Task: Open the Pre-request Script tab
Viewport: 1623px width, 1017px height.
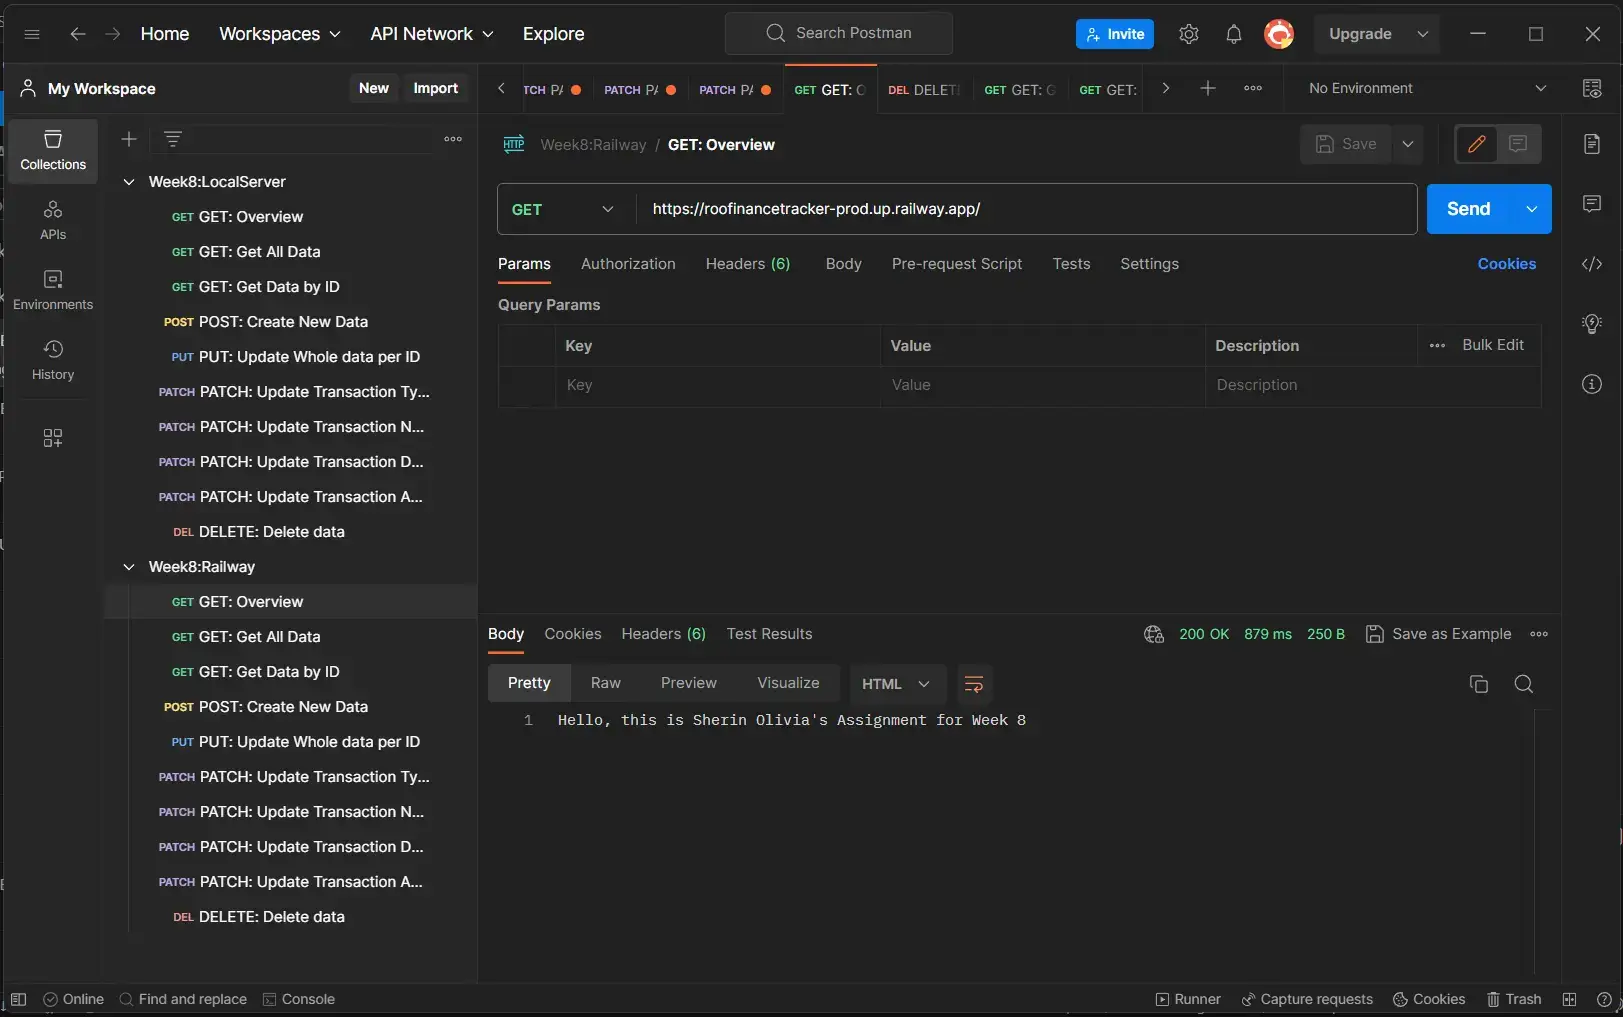Action: (x=957, y=264)
